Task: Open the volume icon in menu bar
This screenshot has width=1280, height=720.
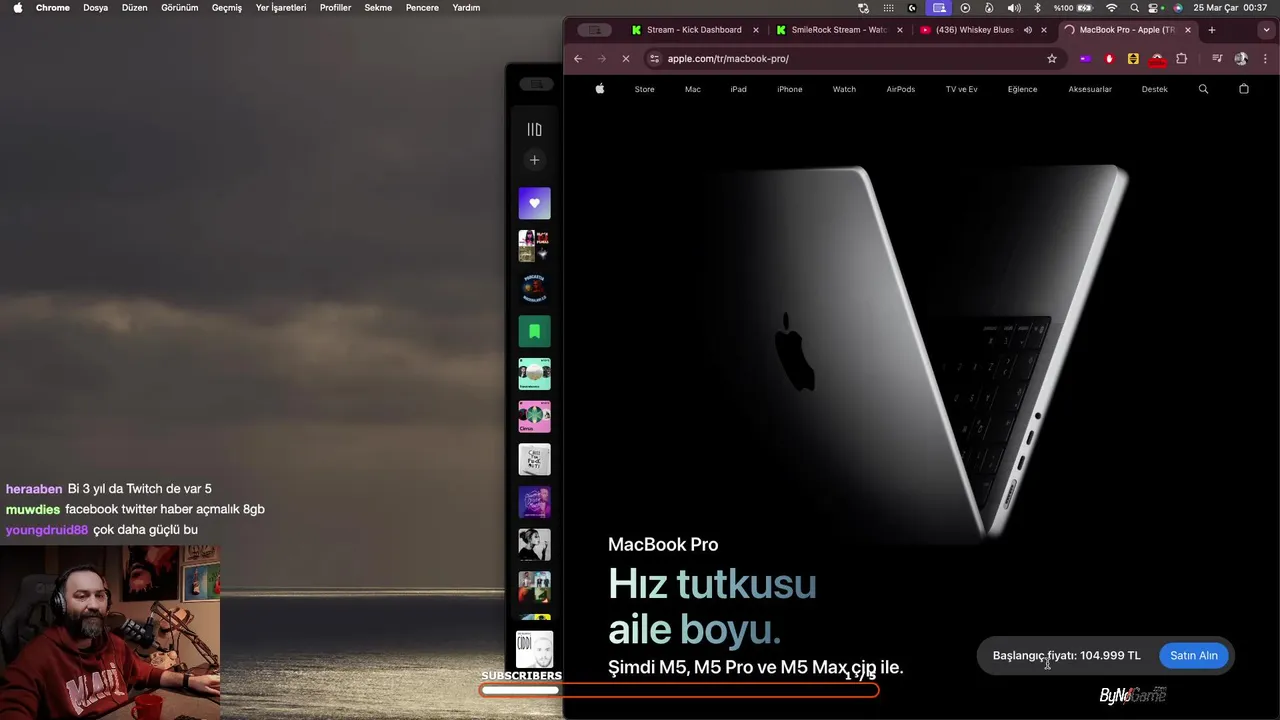Action: point(1014,7)
